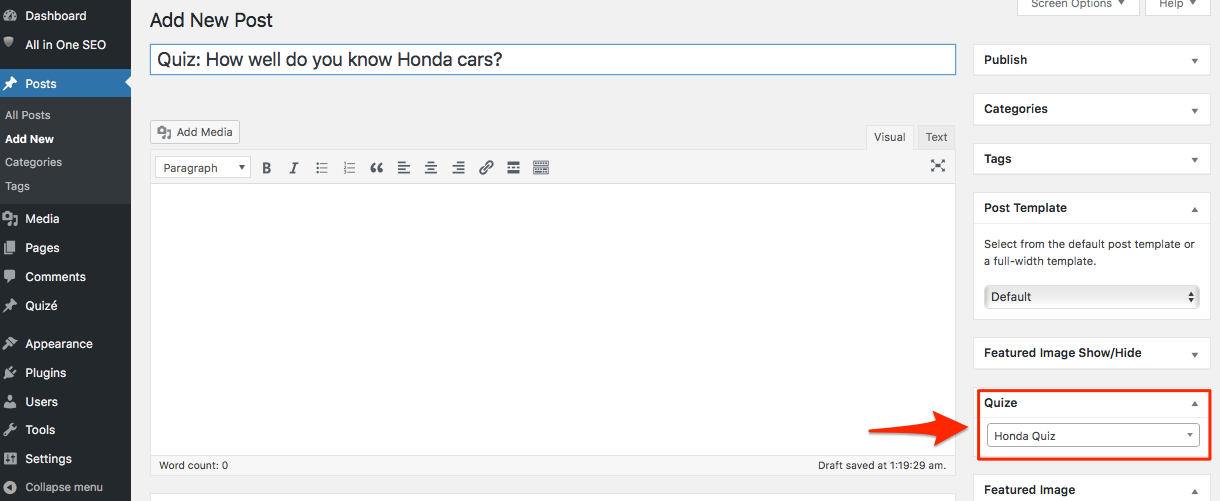Viewport: 1220px width, 501px height.
Task: Click the Word count: 0 text
Action: click(x=193, y=466)
